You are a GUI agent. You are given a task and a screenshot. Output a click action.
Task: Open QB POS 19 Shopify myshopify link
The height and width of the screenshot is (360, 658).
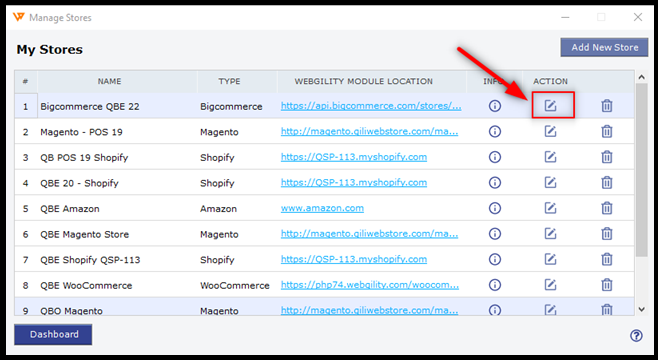(354, 157)
